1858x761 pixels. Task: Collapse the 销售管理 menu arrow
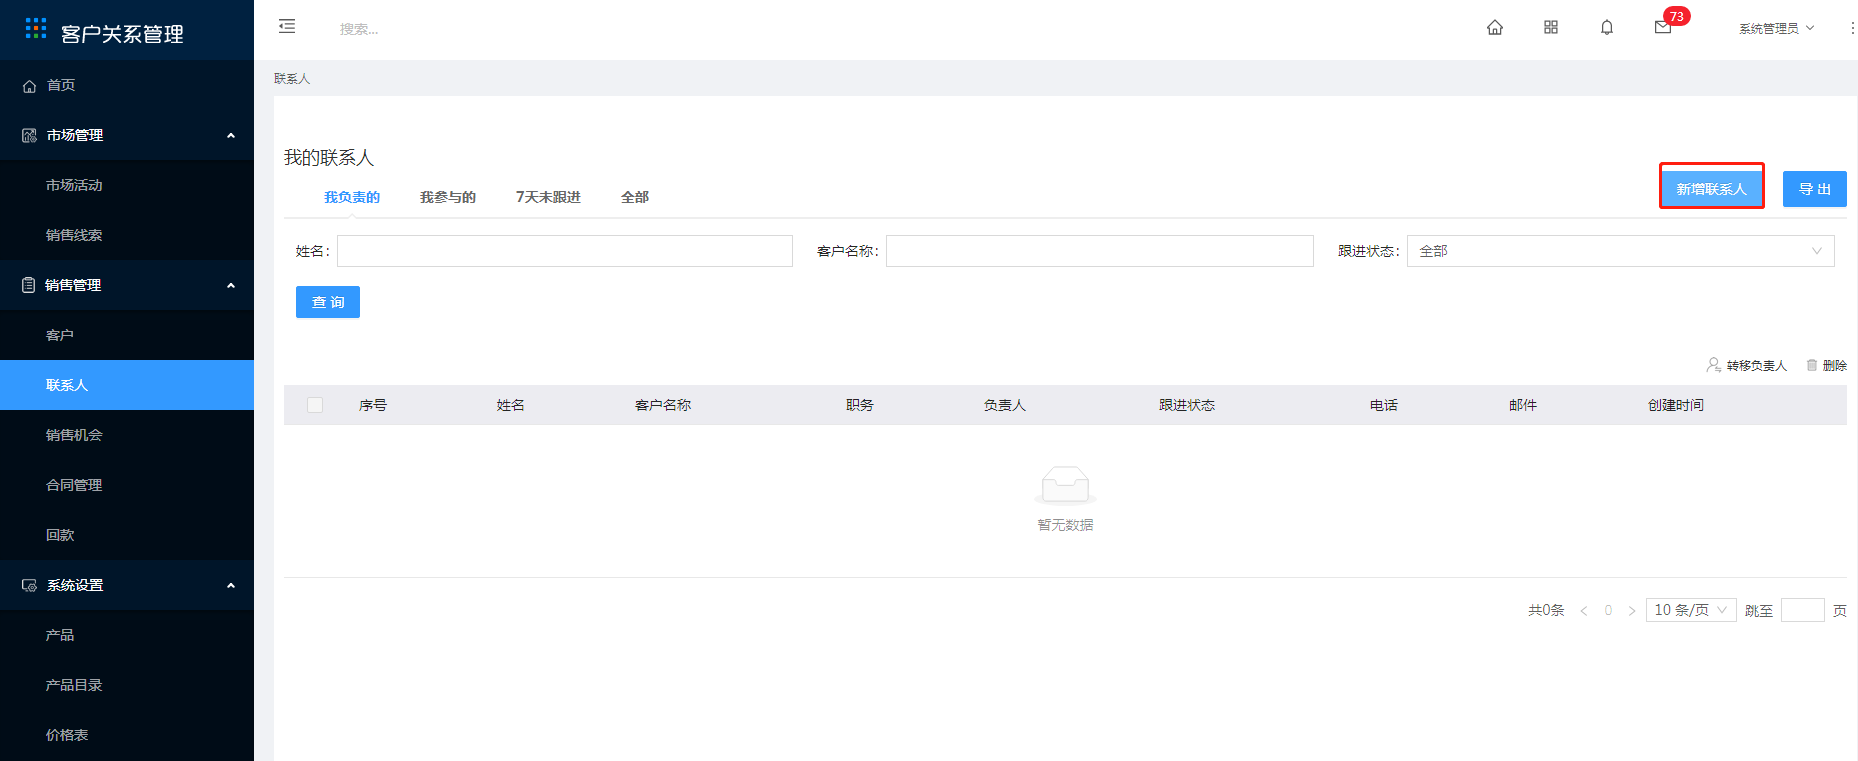click(231, 285)
